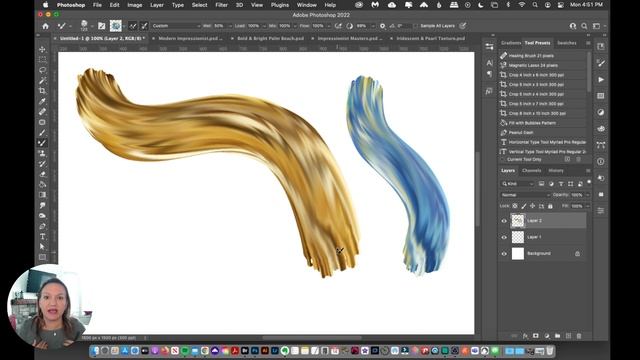
Task: Select the Eraser tool
Action: click(42, 174)
